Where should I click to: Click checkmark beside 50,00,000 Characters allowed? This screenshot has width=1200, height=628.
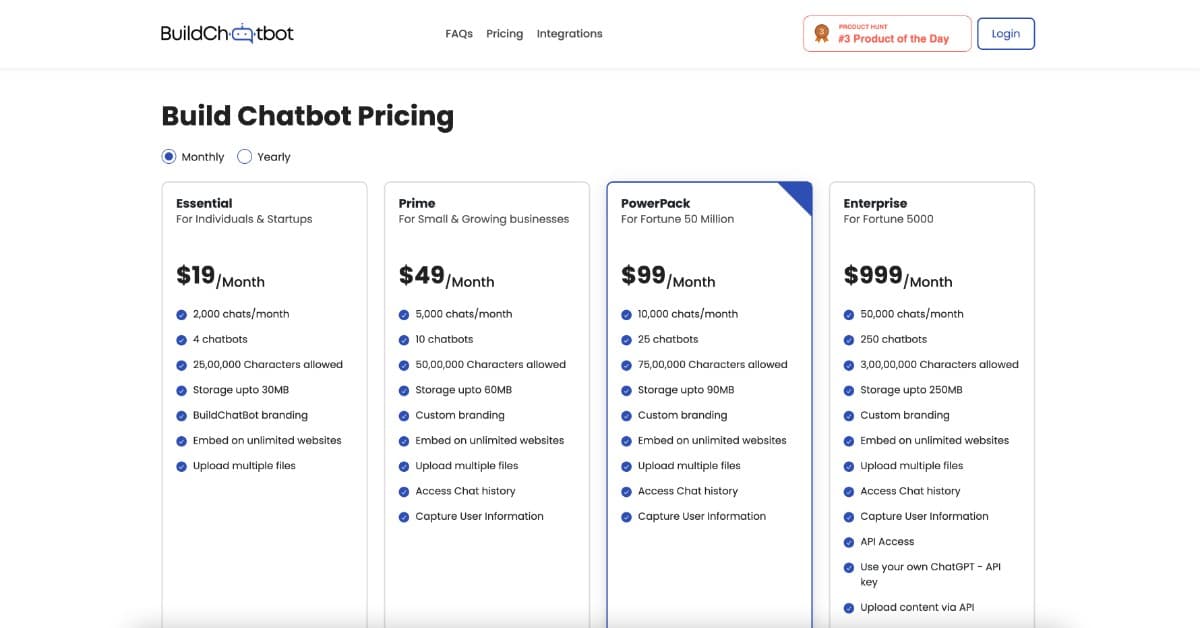[x=404, y=365]
